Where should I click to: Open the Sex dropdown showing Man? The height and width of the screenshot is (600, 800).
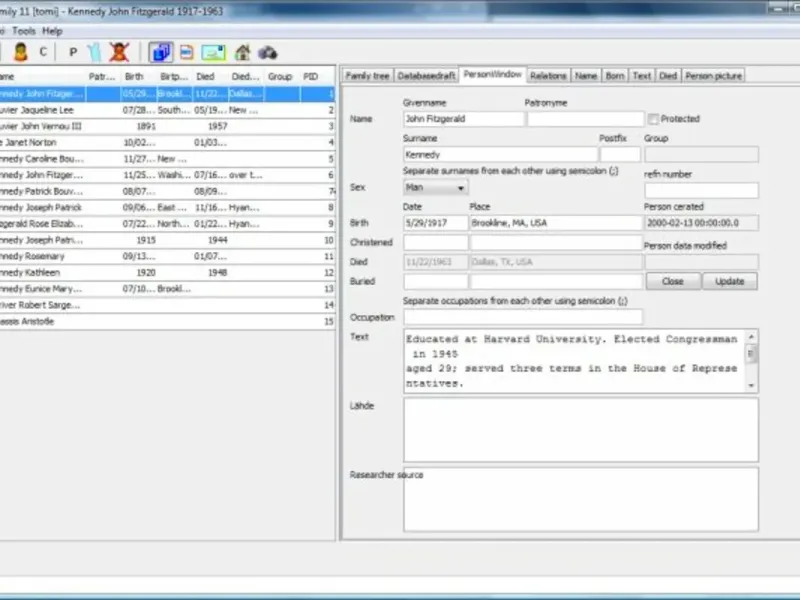pos(435,187)
